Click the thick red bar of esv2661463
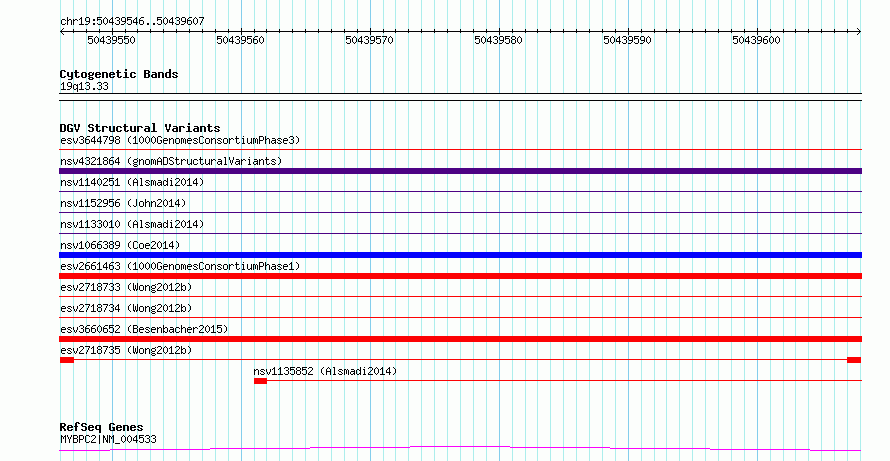Image resolution: width=890 pixels, height=461 pixels. [x=460, y=276]
